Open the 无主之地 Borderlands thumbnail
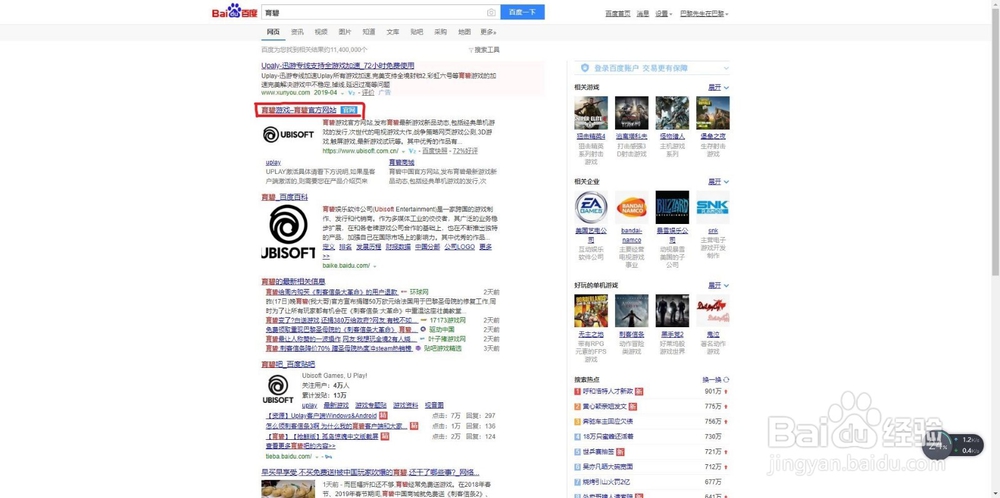 (x=591, y=311)
